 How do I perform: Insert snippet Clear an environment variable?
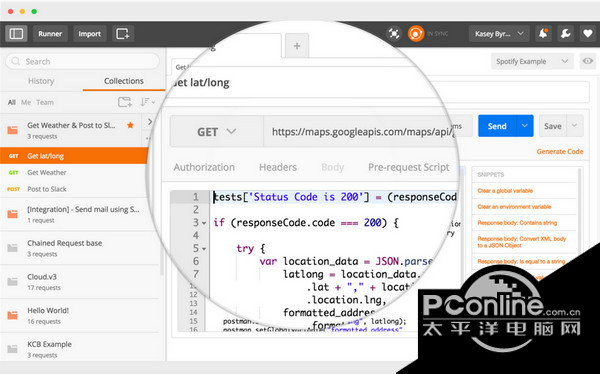514,207
